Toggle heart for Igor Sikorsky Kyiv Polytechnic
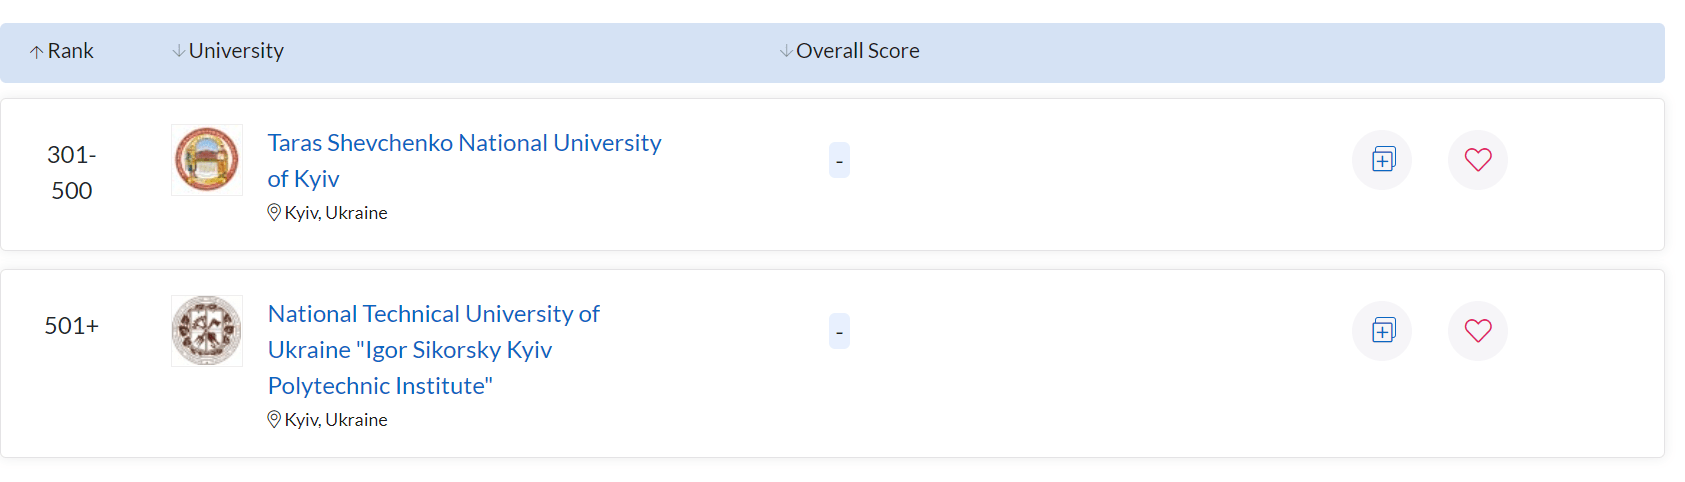1685x482 pixels. coord(1478,331)
